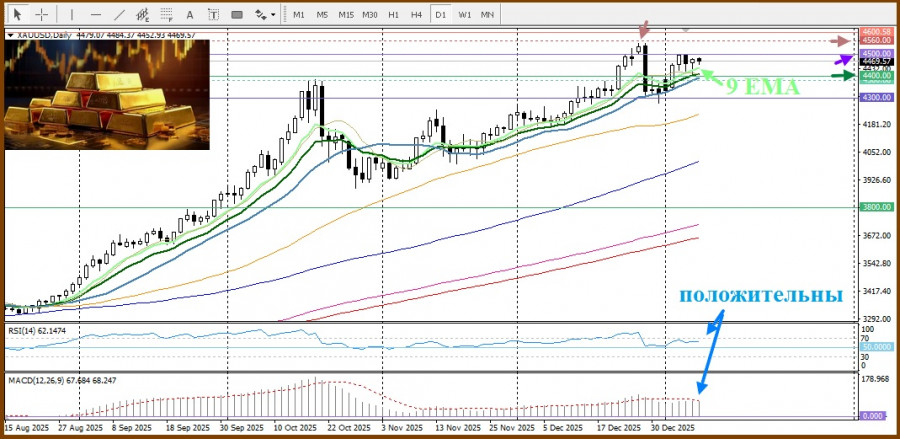Click the gold bars image on chart
Image resolution: width=900 pixels, height=439 pixels.
click(x=107, y=94)
